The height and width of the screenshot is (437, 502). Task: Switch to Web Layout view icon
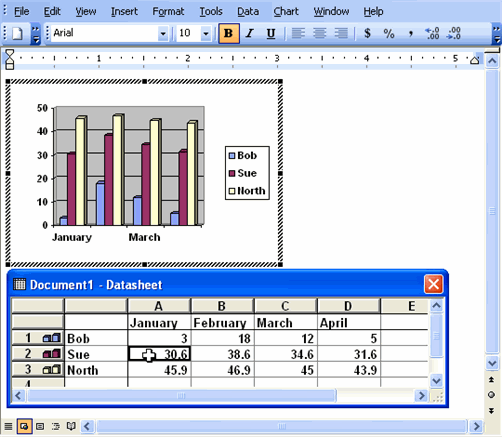coord(24,426)
